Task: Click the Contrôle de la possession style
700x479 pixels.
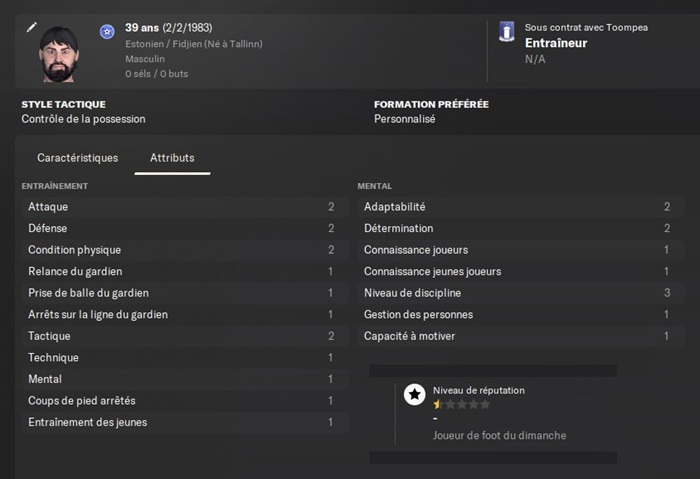Action: pos(83,119)
